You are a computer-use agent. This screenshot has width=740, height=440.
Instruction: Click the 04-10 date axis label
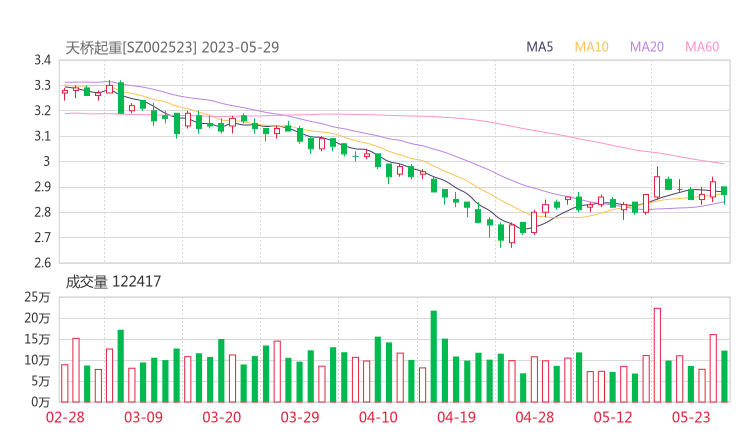pyautogui.click(x=378, y=417)
